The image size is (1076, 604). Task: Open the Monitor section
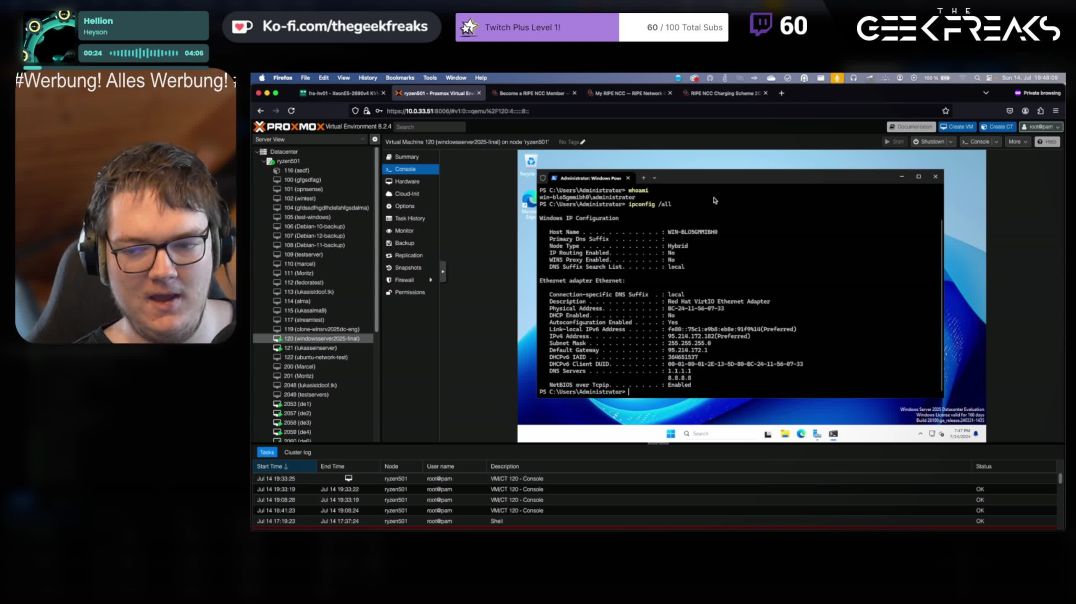pos(410,231)
